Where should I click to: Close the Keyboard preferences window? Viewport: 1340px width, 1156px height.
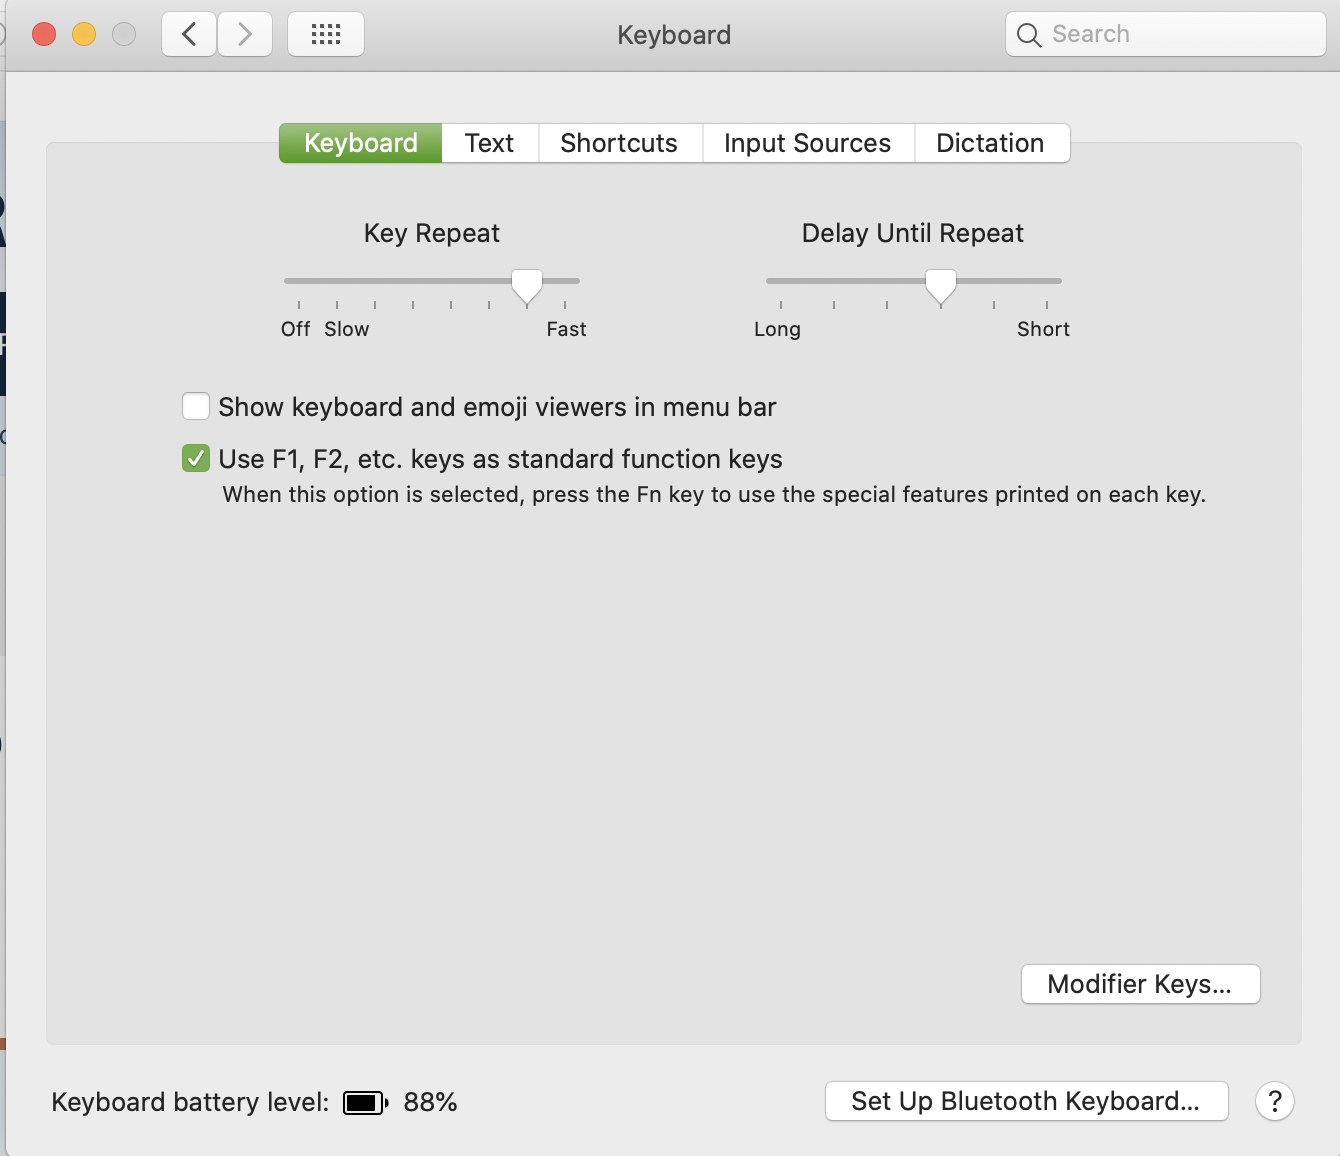pos(44,35)
